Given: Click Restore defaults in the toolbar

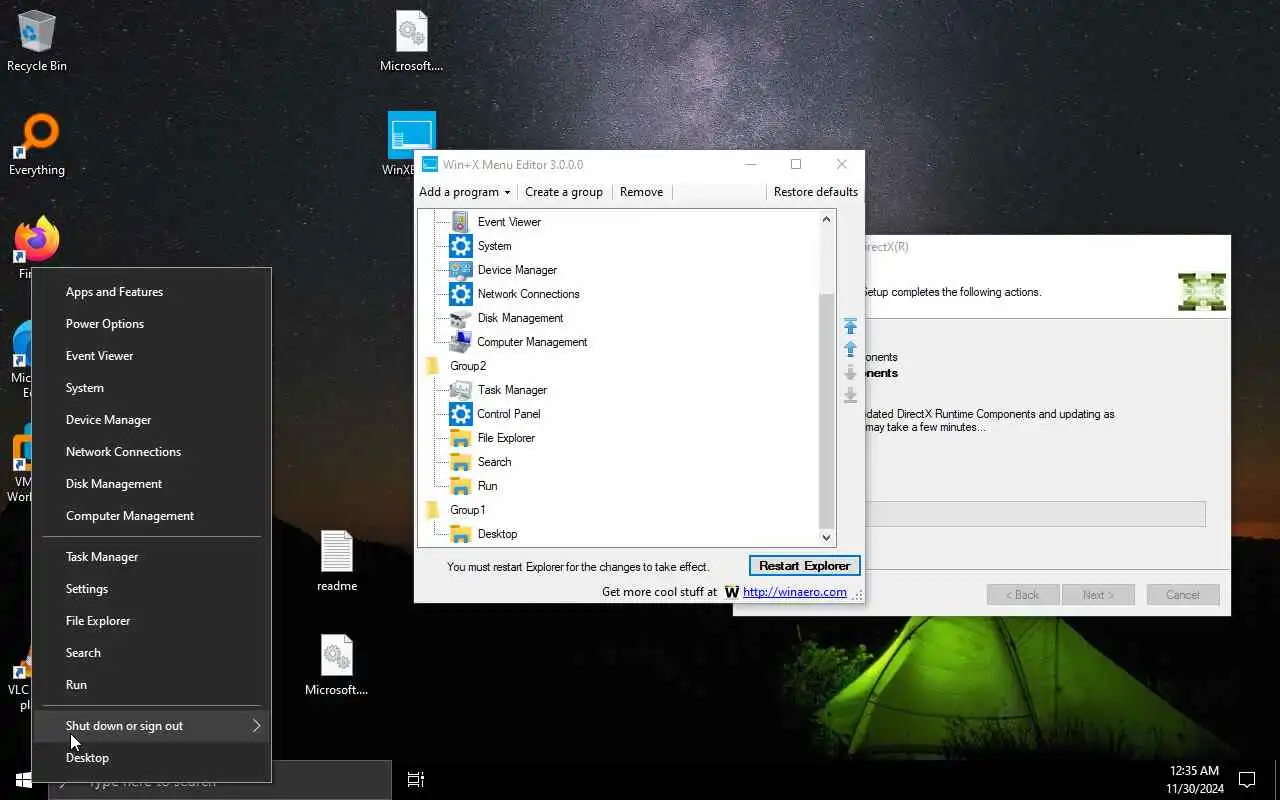Looking at the screenshot, I should click(x=816, y=192).
